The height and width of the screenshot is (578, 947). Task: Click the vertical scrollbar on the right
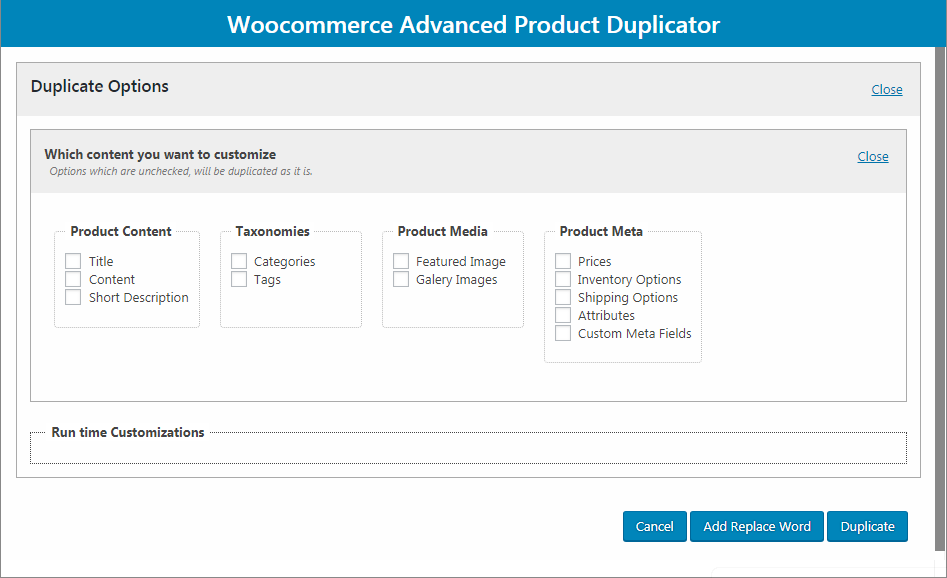click(940, 300)
